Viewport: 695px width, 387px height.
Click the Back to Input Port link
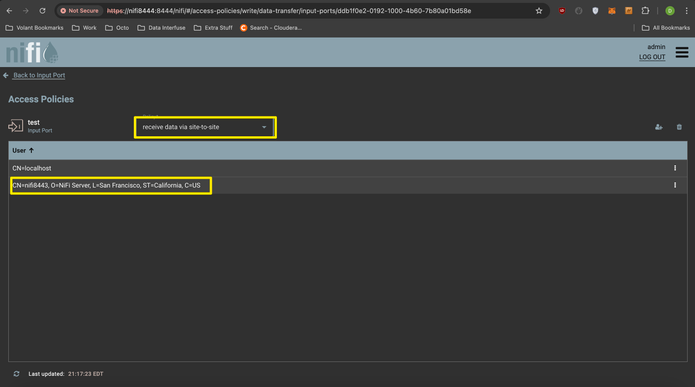coord(39,75)
